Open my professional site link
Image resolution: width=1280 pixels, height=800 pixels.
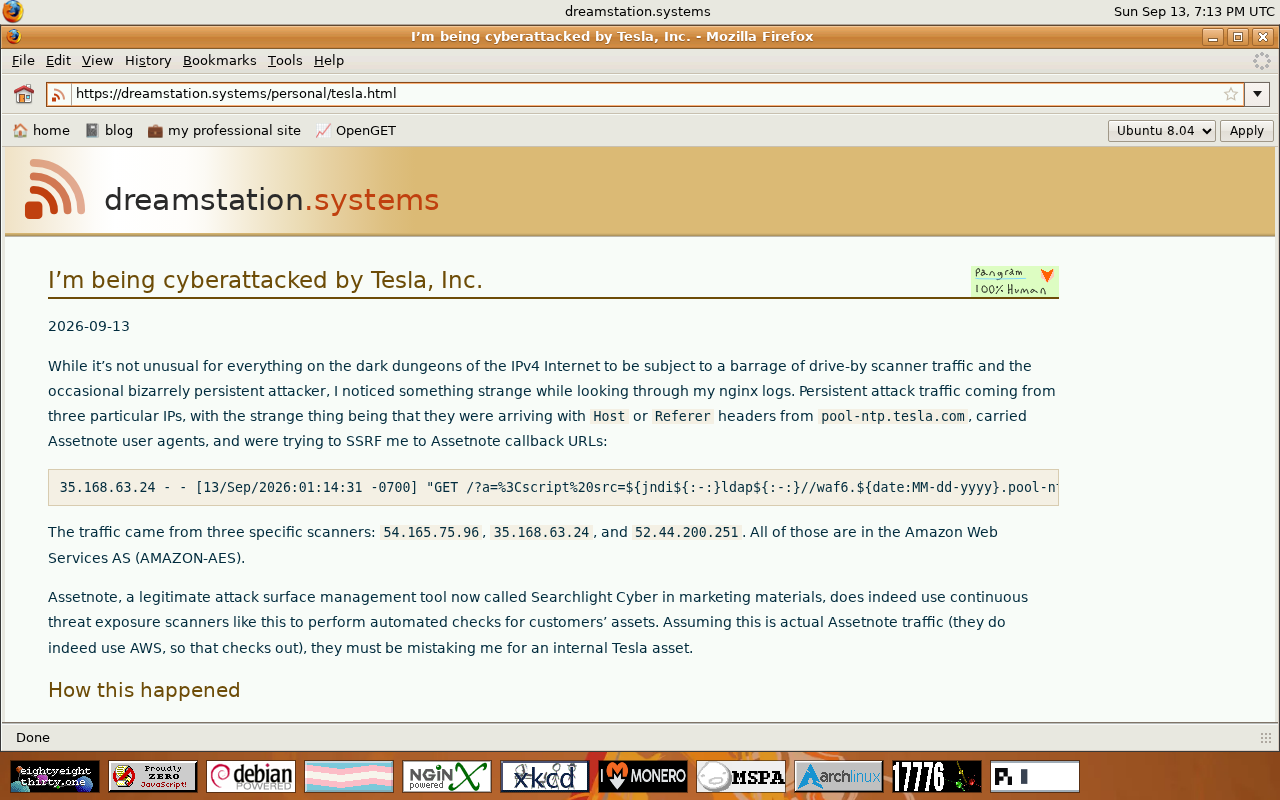pos(224,131)
